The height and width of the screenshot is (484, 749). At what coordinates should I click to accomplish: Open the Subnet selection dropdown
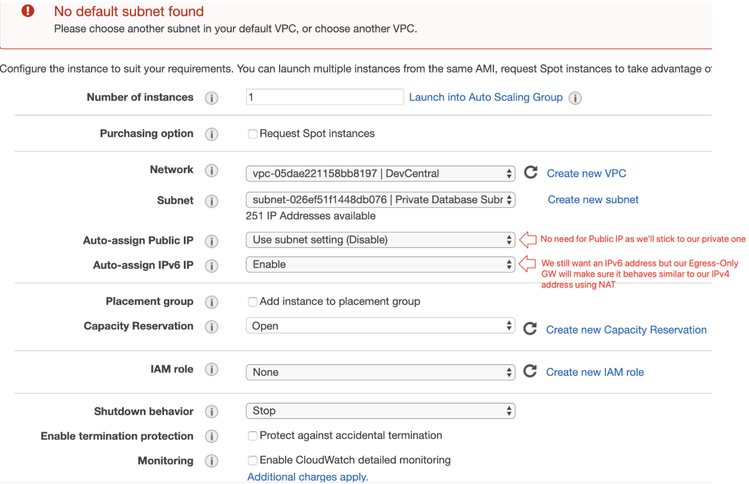[380, 200]
